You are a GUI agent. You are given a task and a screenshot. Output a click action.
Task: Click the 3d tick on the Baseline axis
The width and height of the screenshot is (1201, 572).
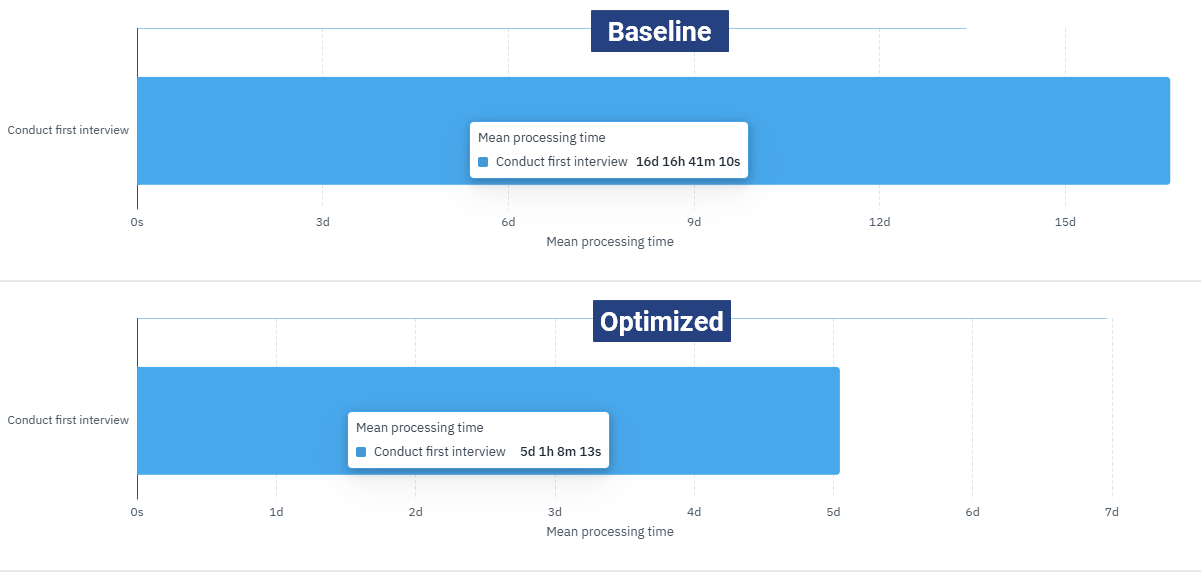coord(322,221)
